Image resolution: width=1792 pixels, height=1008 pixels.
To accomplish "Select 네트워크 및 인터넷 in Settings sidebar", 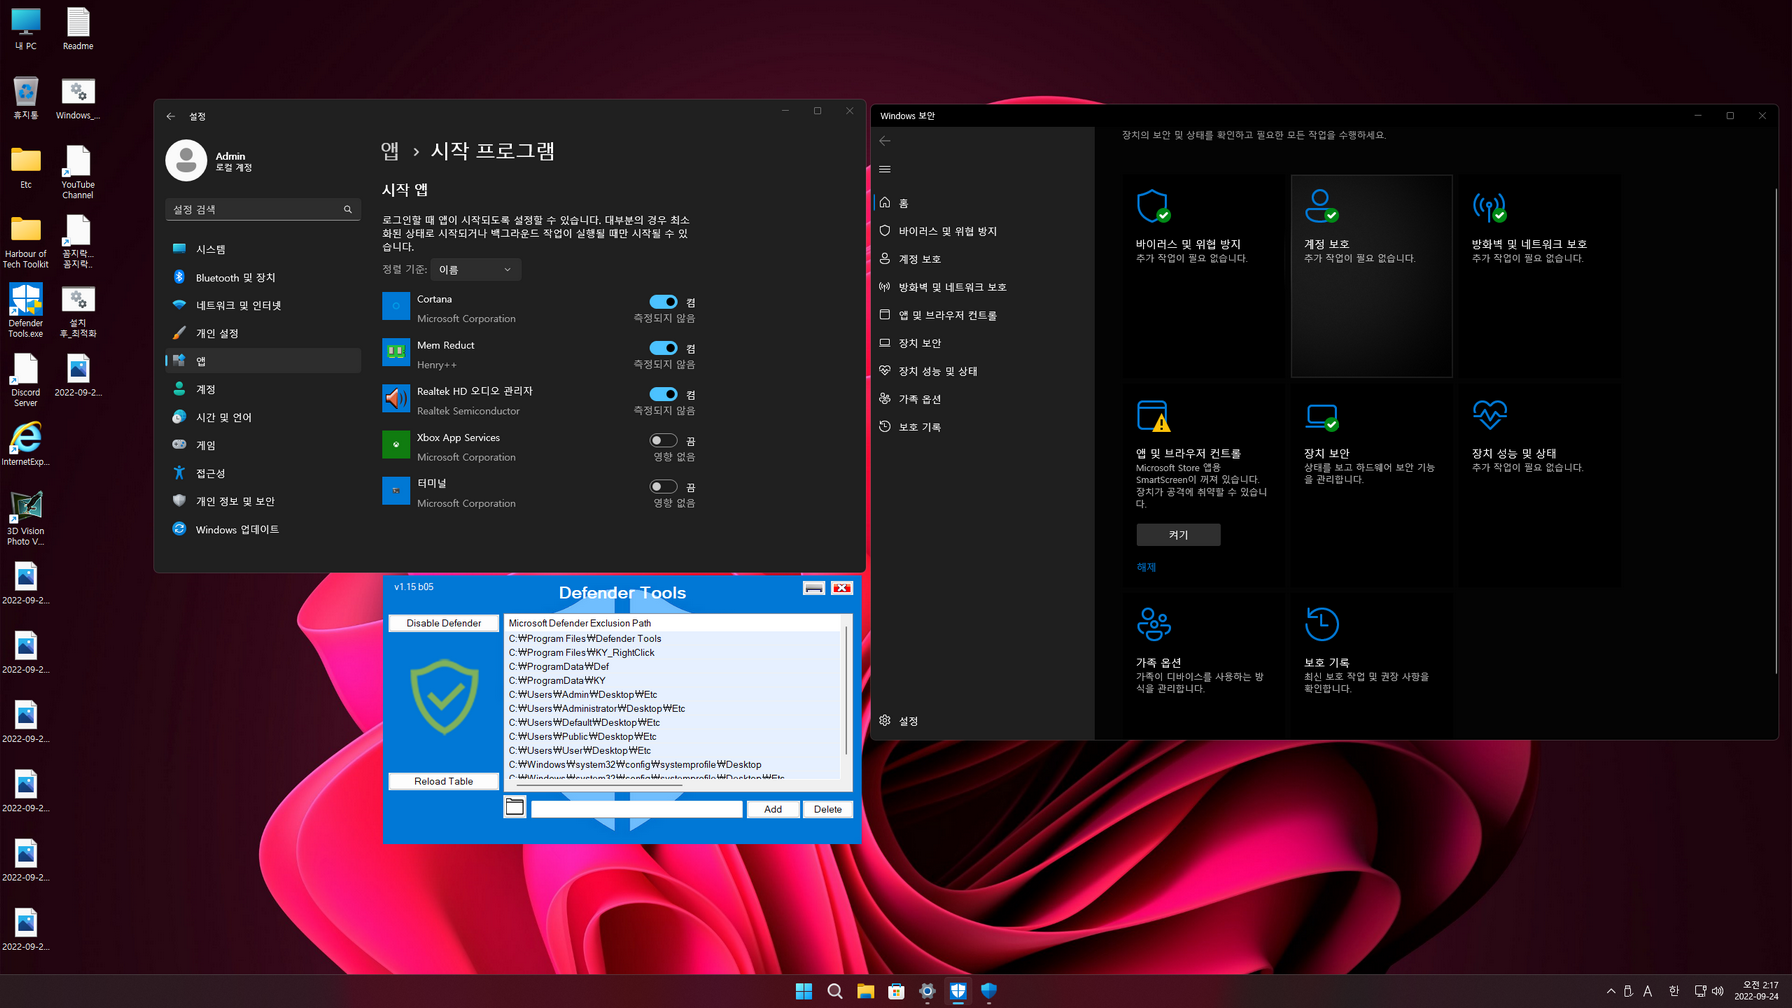I will [263, 305].
